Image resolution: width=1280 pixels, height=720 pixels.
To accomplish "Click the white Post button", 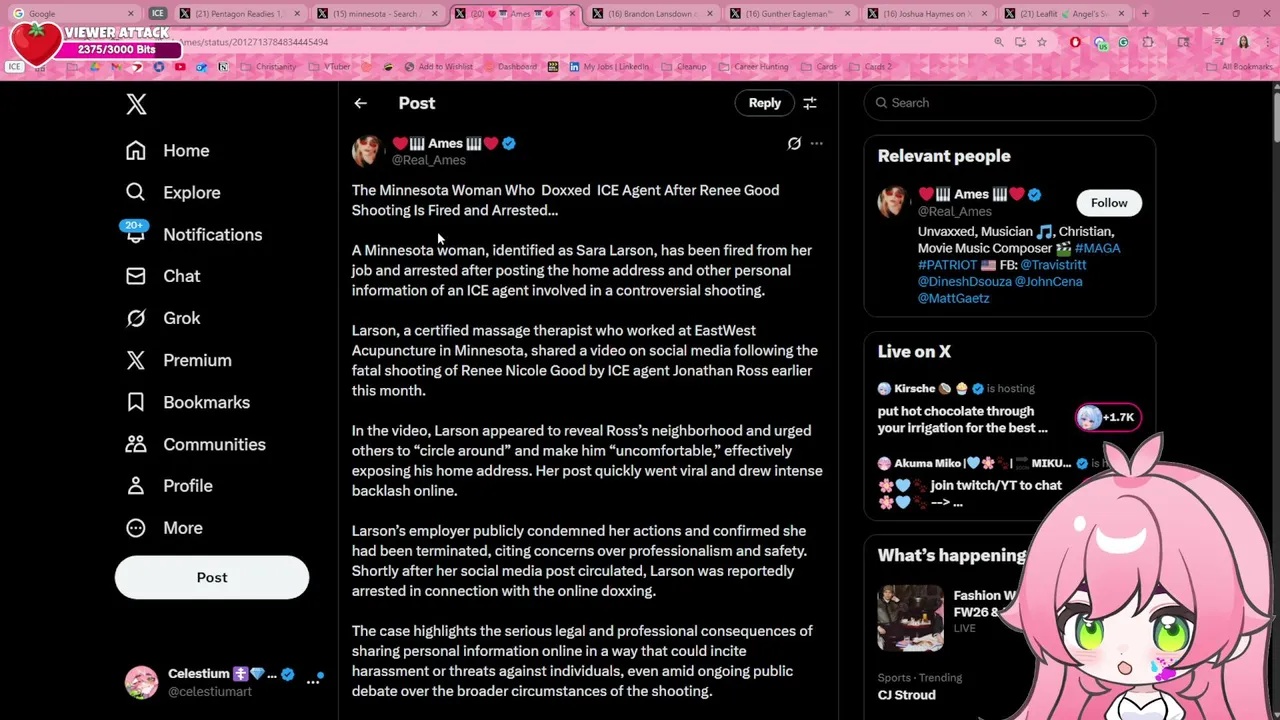I will click(212, 578).
